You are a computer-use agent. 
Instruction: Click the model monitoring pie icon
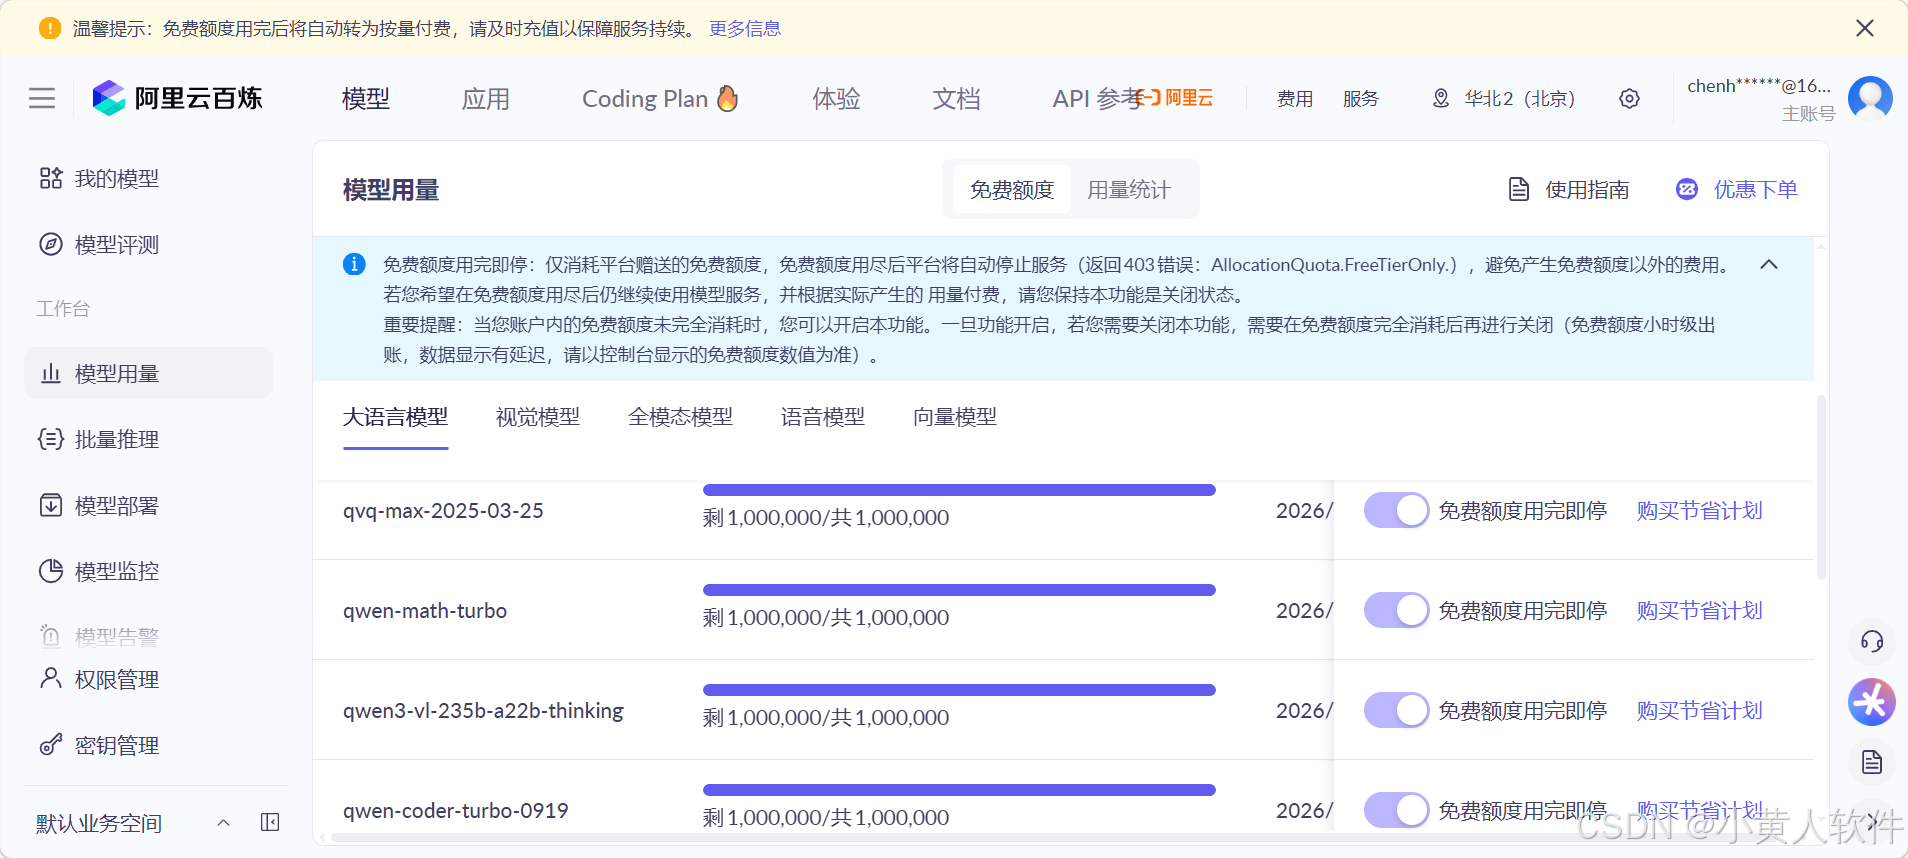tap(51, 571)
